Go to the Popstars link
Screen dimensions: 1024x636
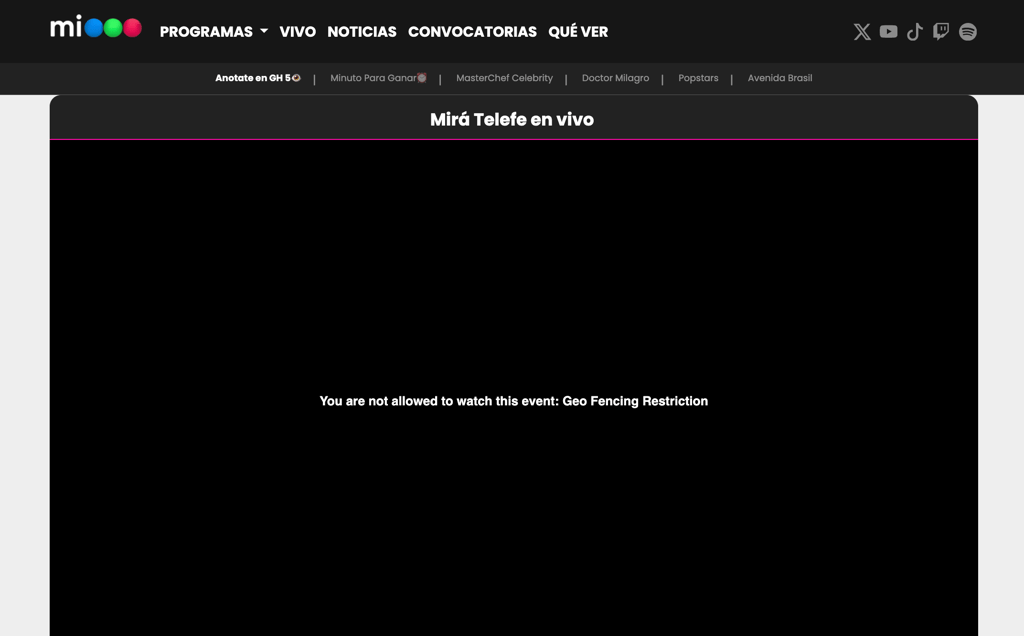(x=698, y=78)
